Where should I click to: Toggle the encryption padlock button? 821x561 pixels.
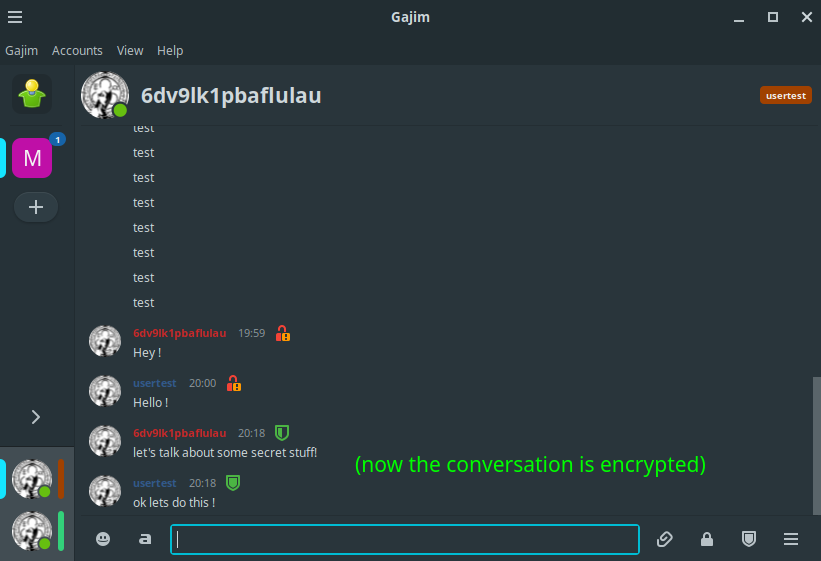[707, 538]
